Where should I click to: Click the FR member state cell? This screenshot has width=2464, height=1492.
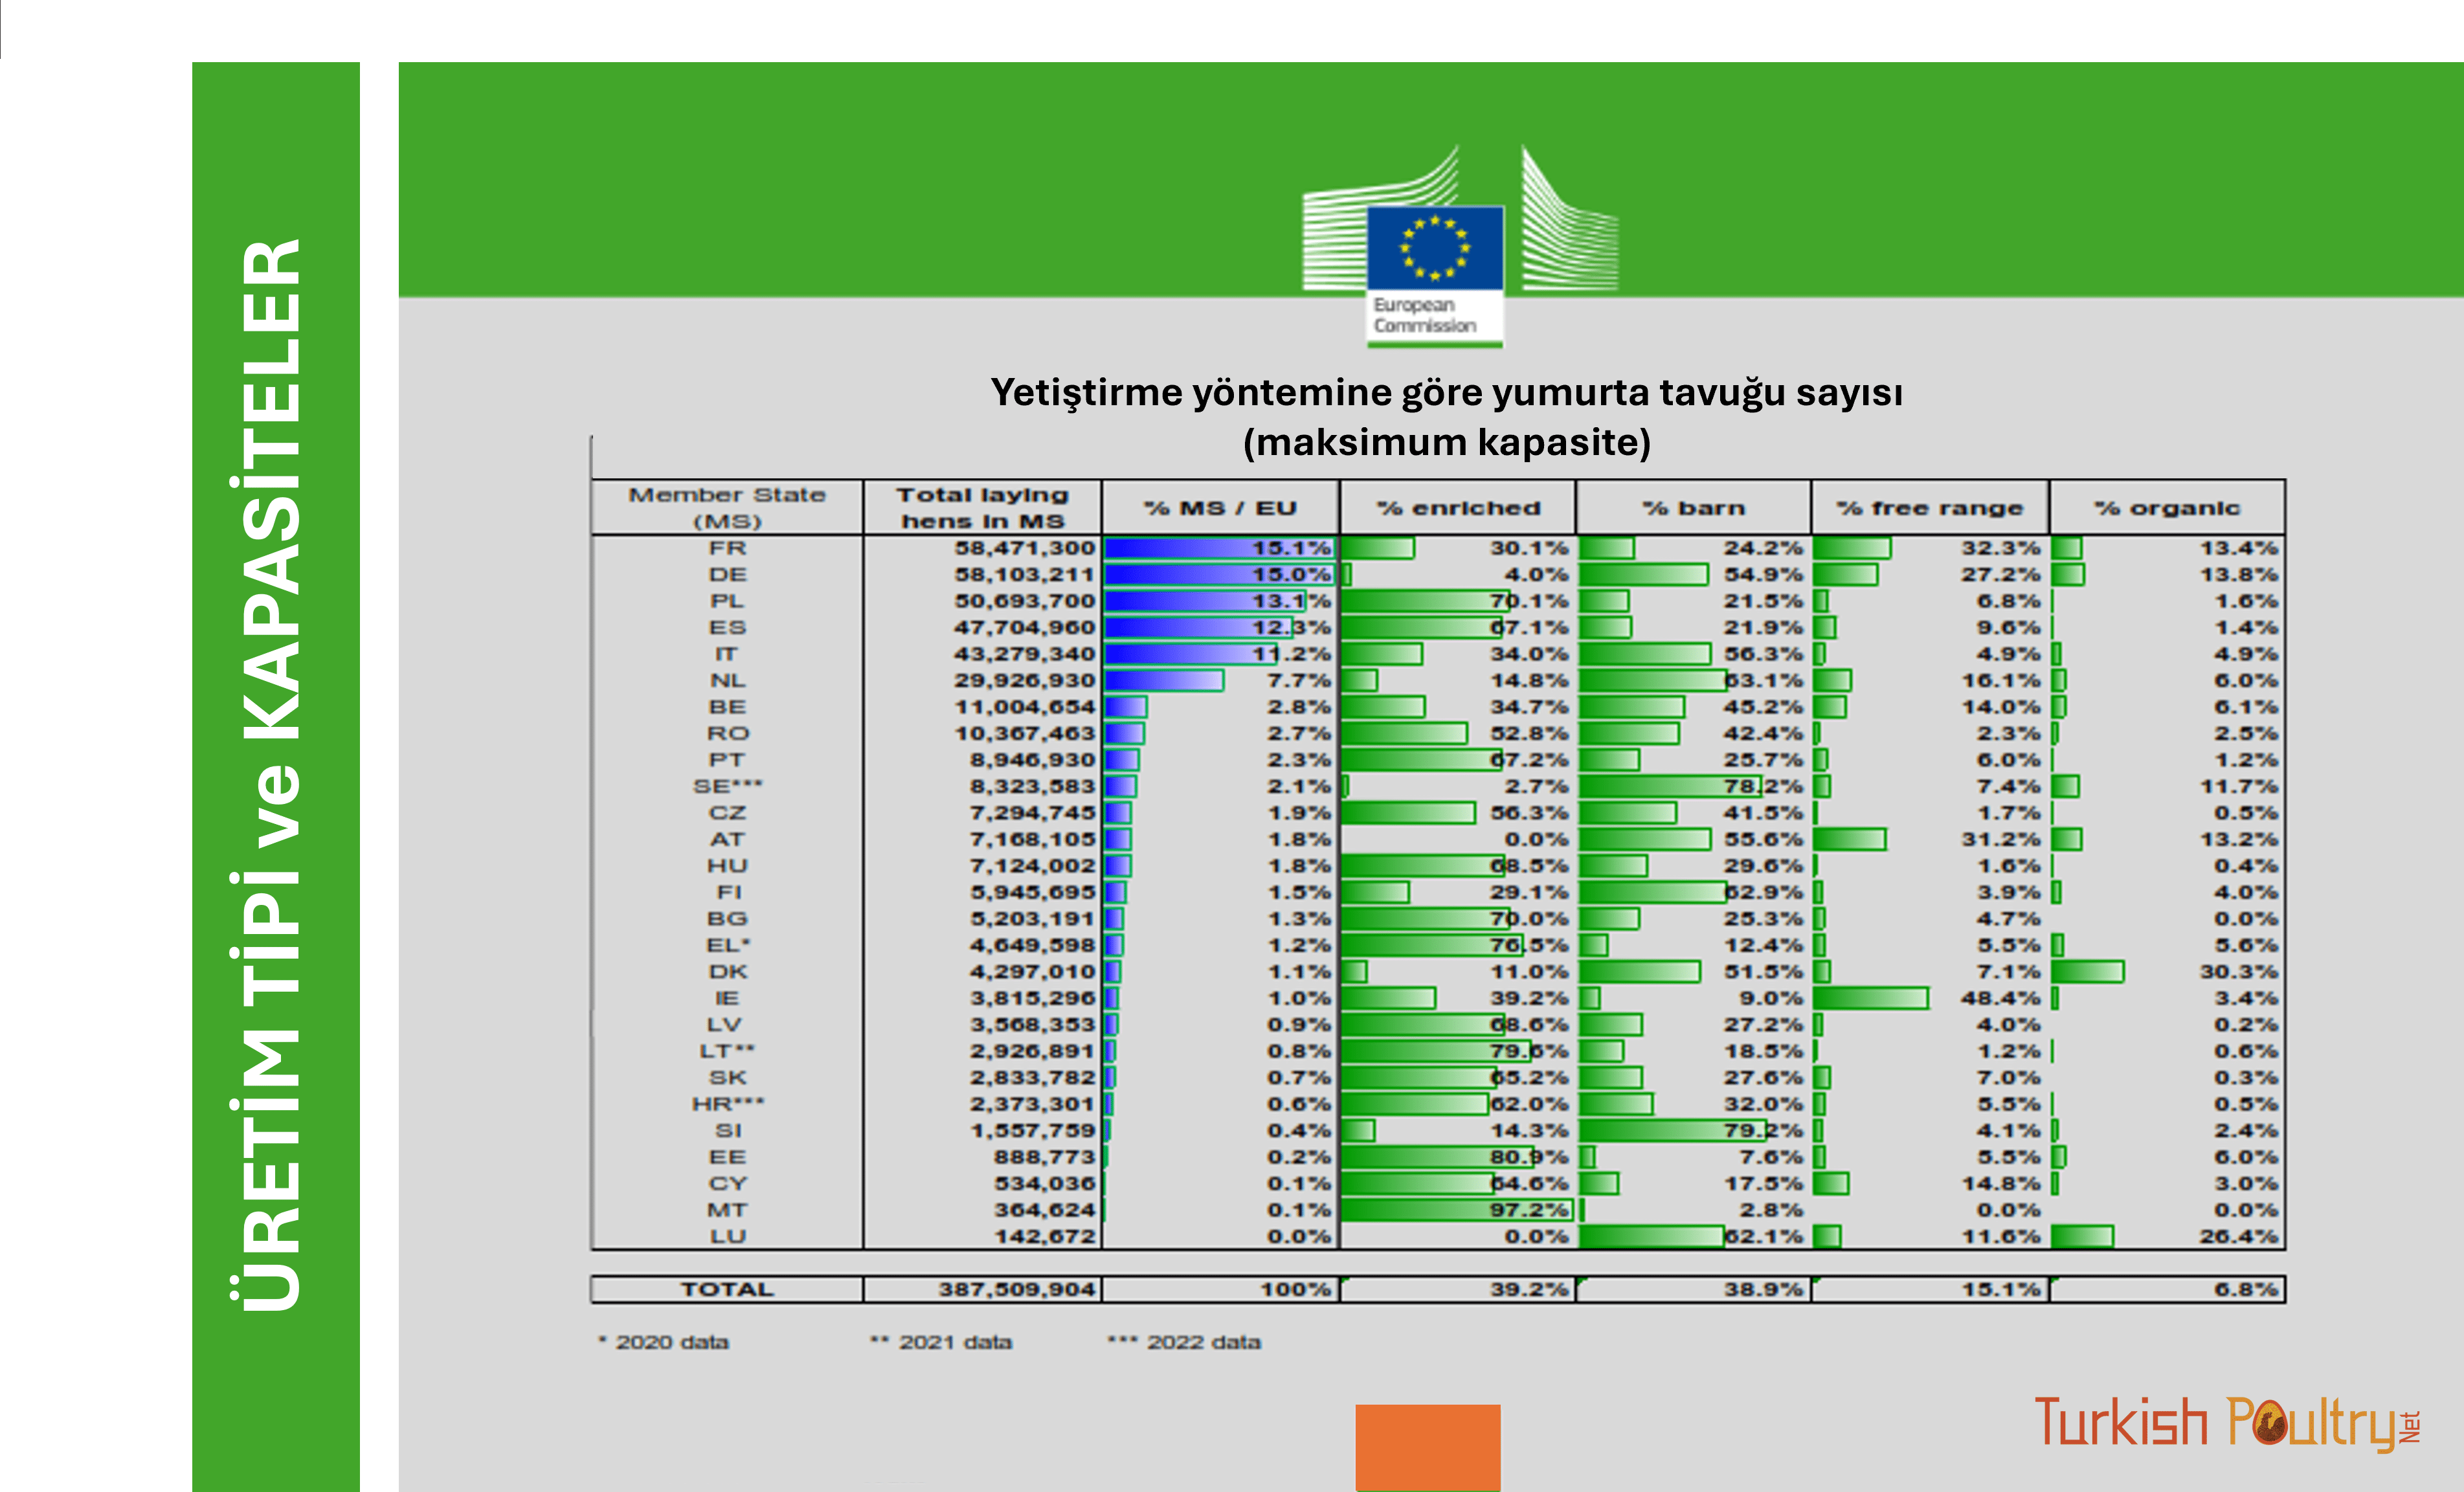pos(727,548)
